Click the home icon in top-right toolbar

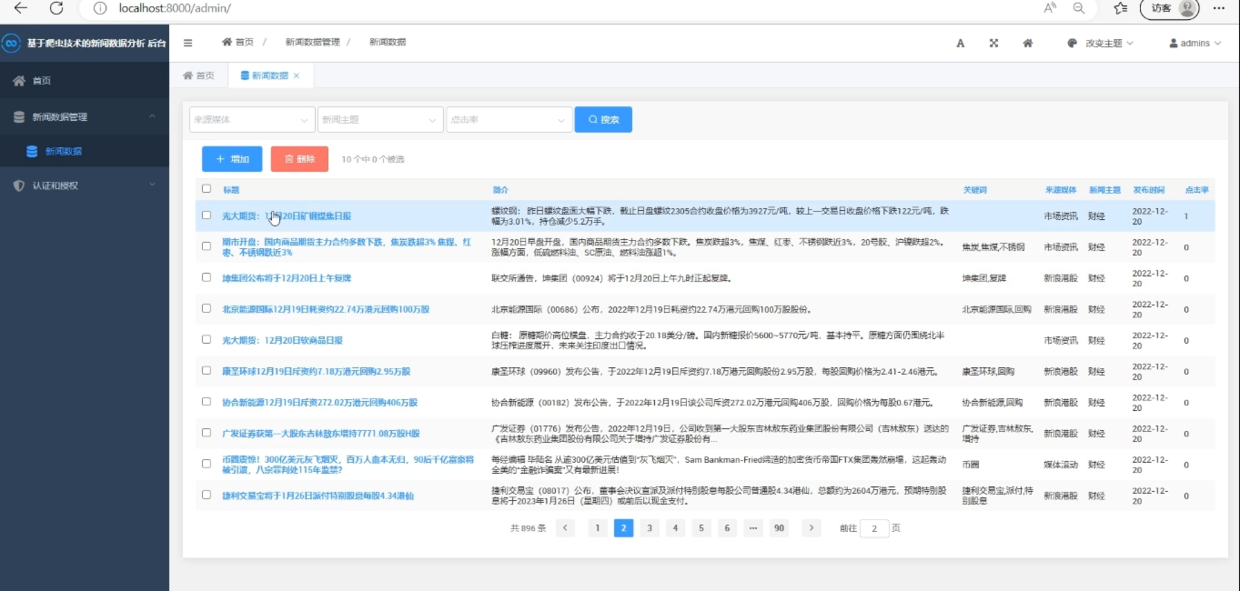[1027, 43]
